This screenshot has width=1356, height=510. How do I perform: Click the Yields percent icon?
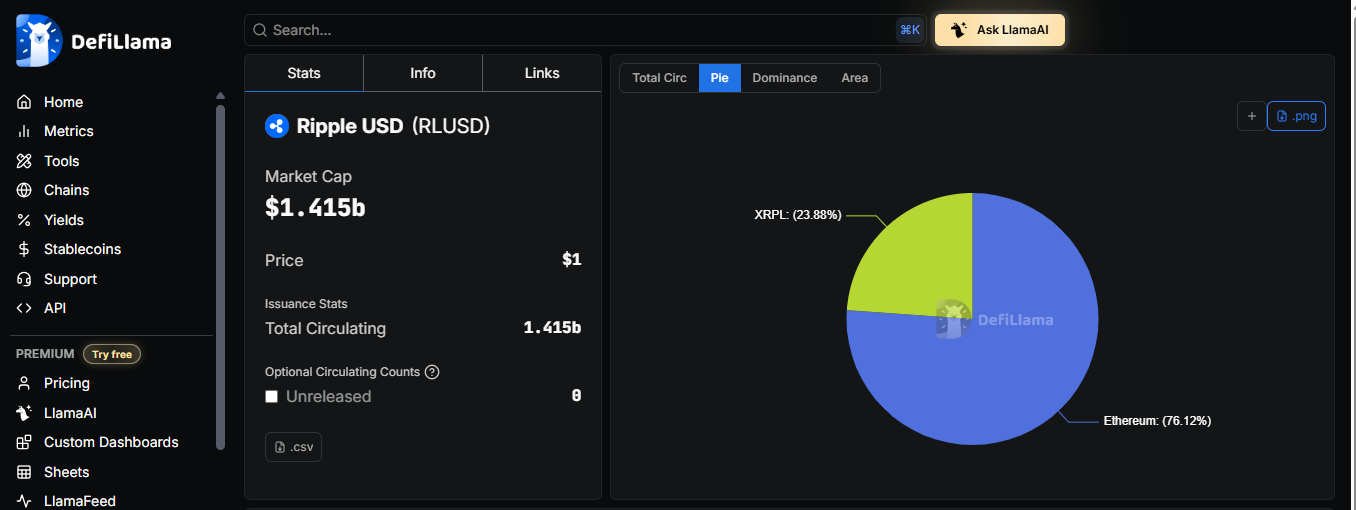pos(24,220)
